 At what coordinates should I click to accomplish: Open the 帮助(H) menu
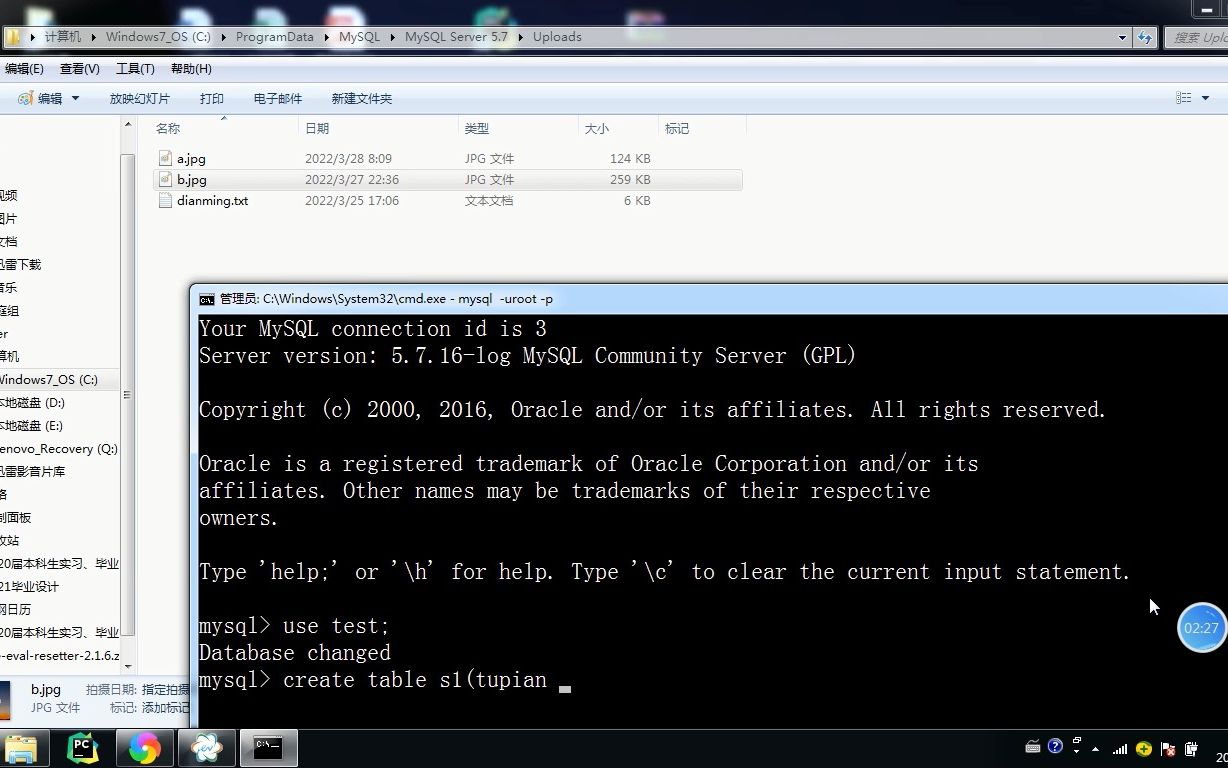pyautogui.click(x=191, y=69)
